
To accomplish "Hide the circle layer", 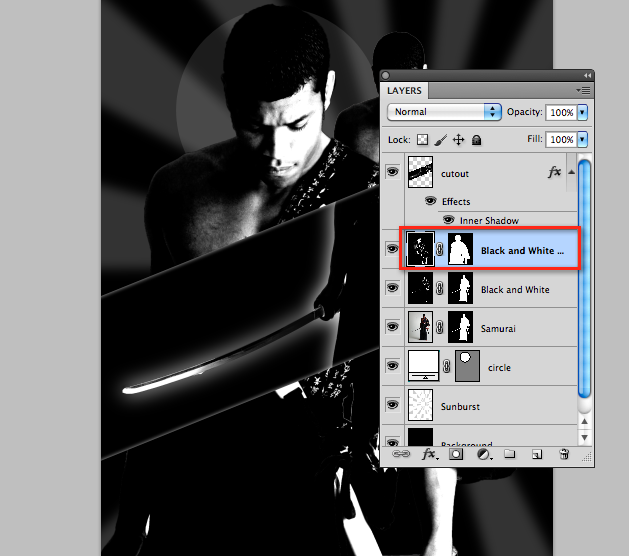I will tap(392, 365).
